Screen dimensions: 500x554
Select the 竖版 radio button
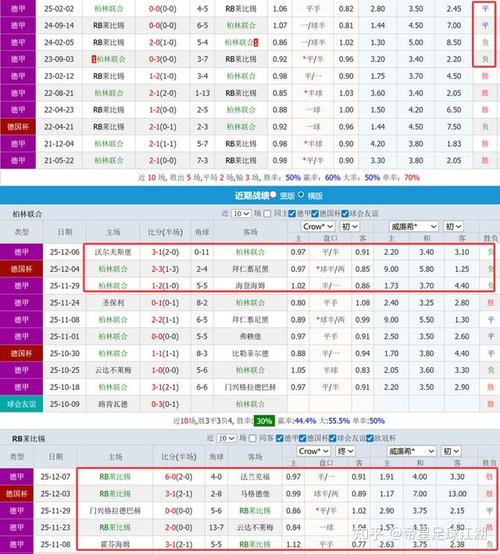[x=273, y=194]
